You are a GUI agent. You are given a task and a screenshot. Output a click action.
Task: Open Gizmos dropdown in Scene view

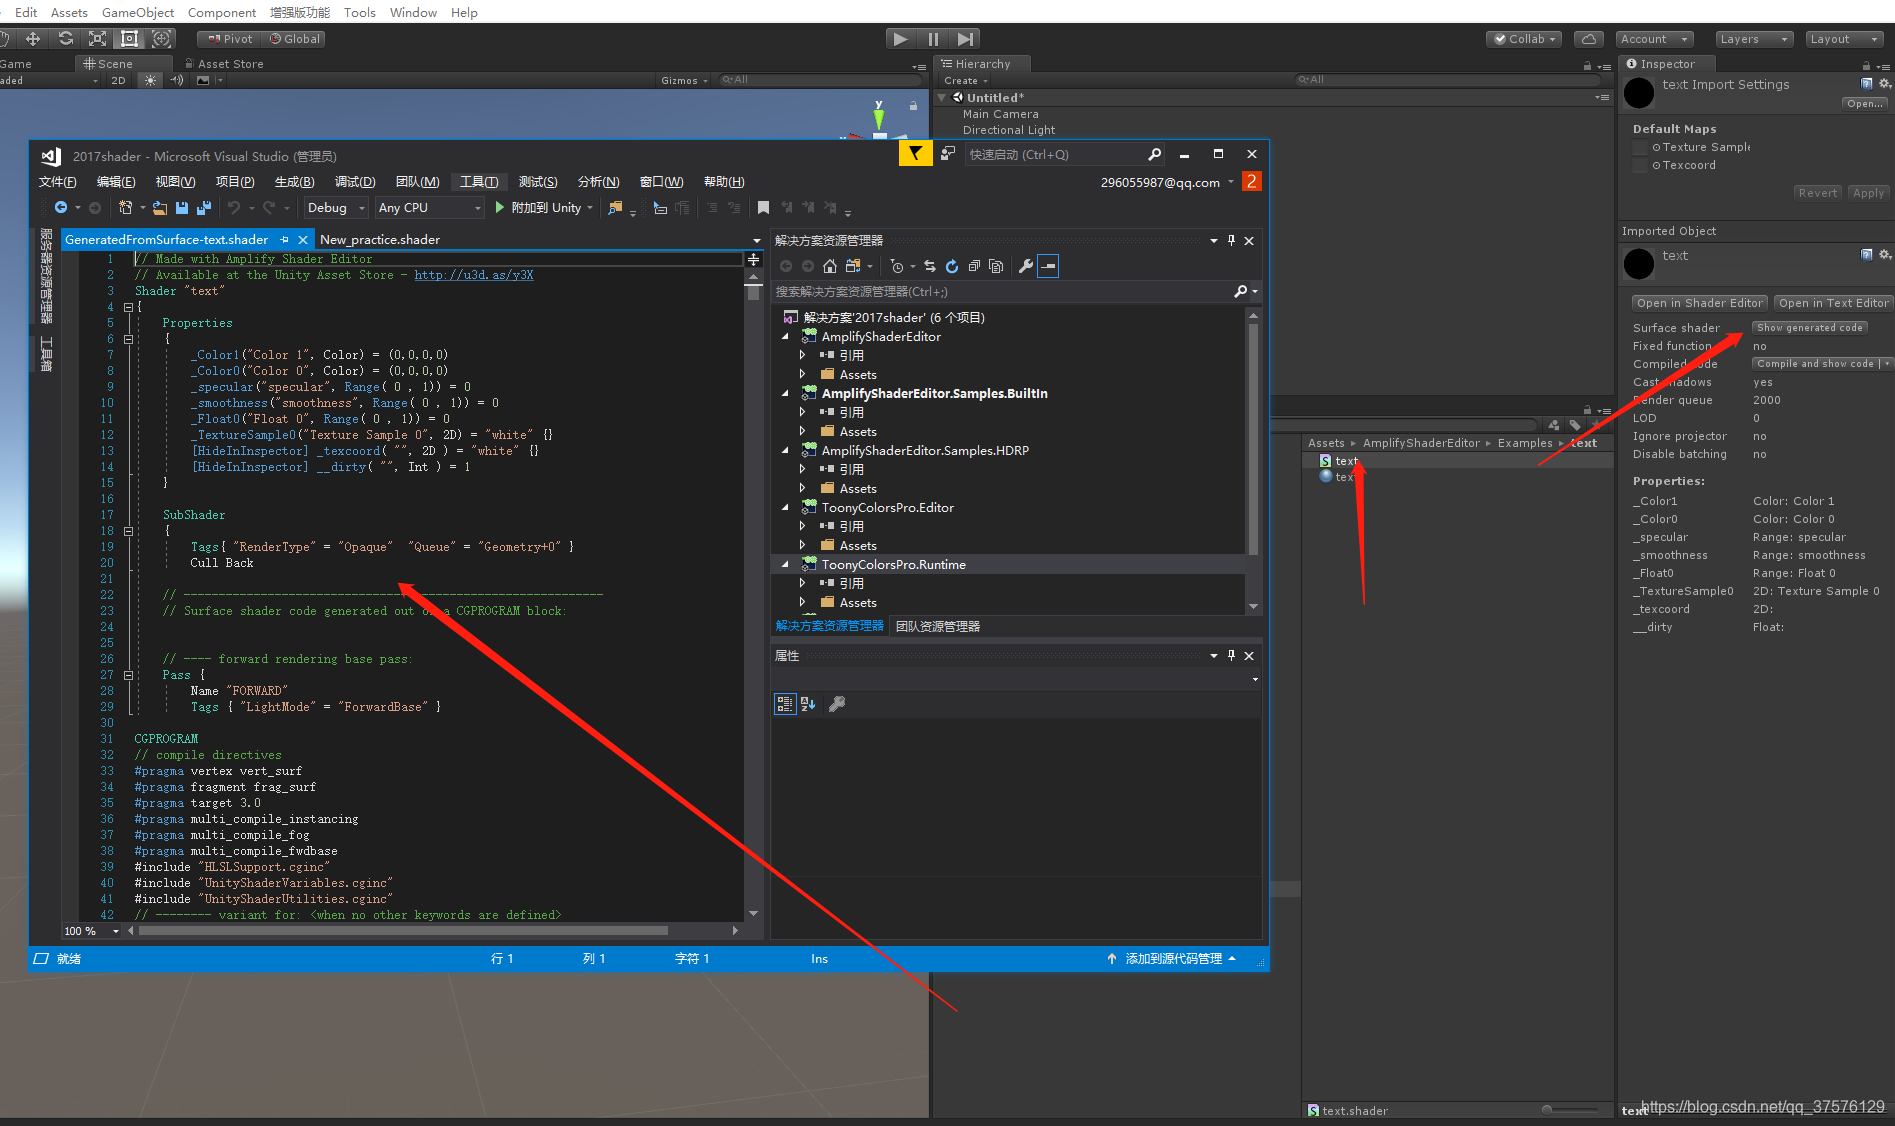[684, 81]
